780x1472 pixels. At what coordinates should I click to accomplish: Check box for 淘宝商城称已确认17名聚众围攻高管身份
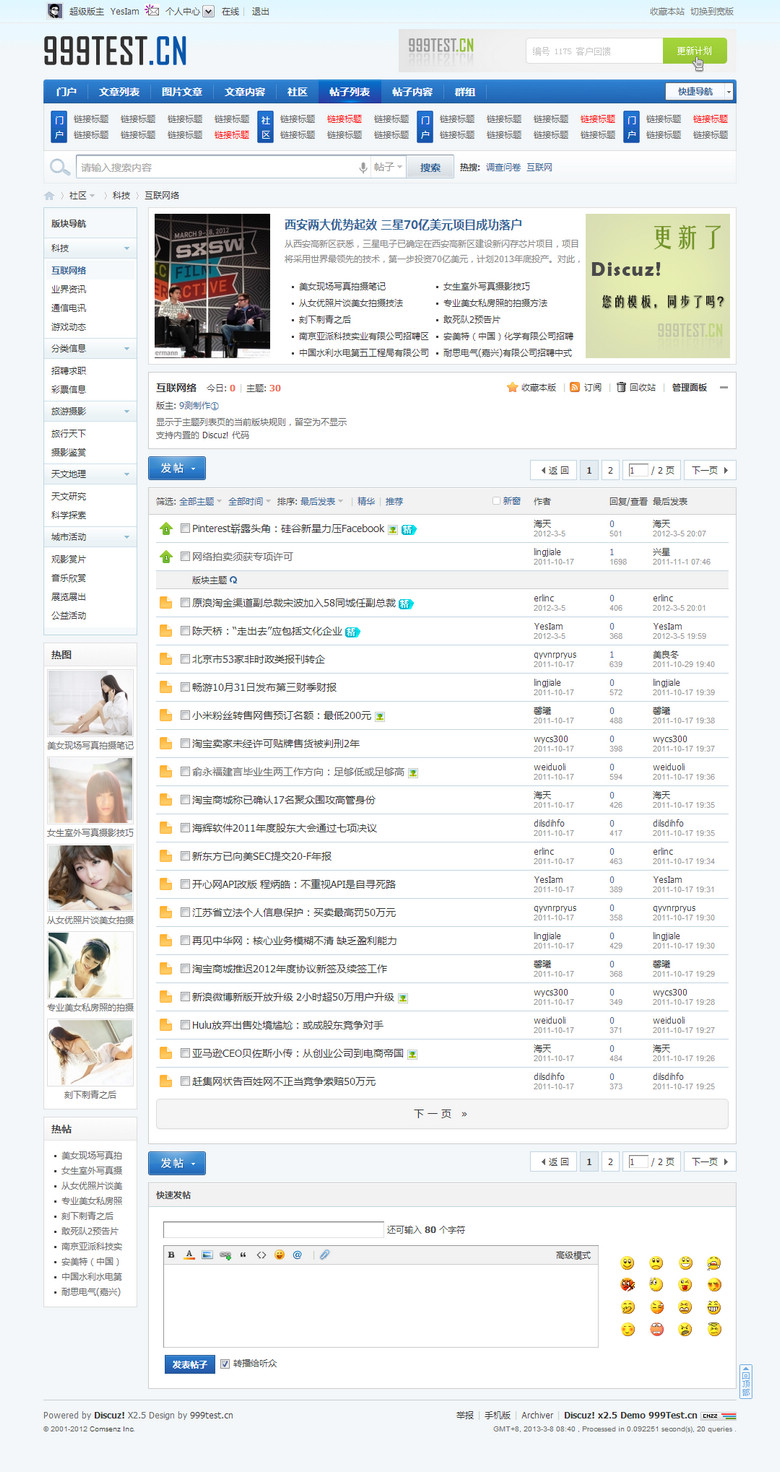[x=185, y=800]
